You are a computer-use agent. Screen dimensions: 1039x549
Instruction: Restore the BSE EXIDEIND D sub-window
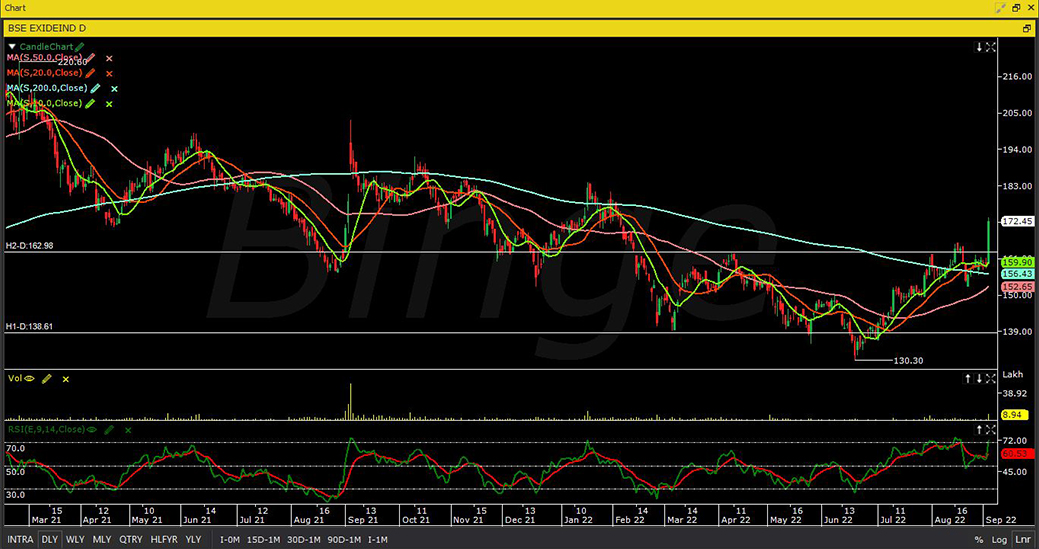(x=1027, y=28)
